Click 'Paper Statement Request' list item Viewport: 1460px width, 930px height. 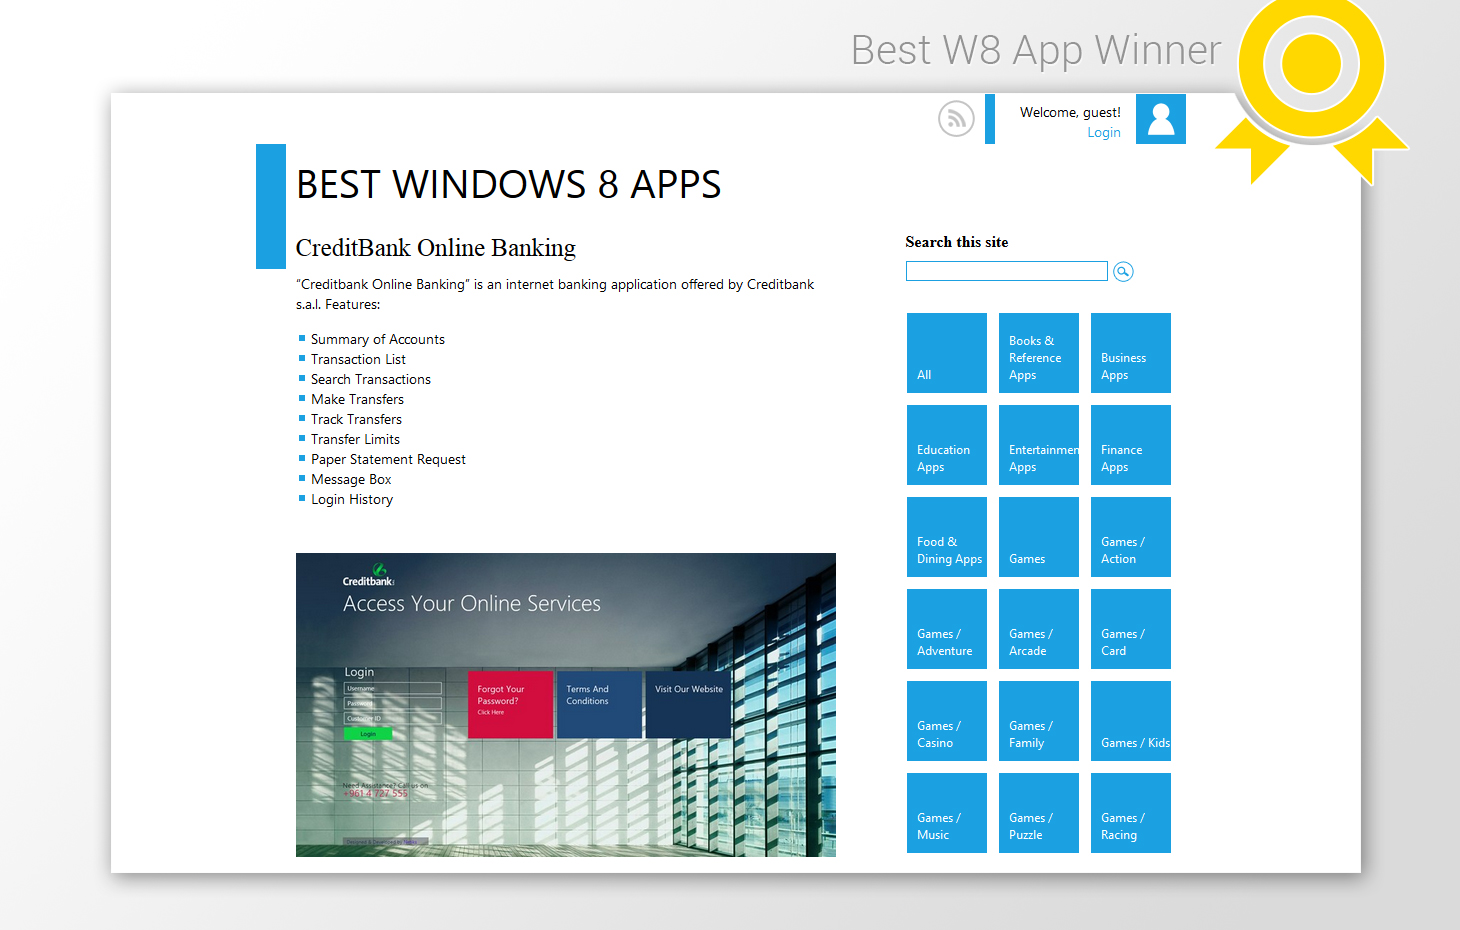388,460
